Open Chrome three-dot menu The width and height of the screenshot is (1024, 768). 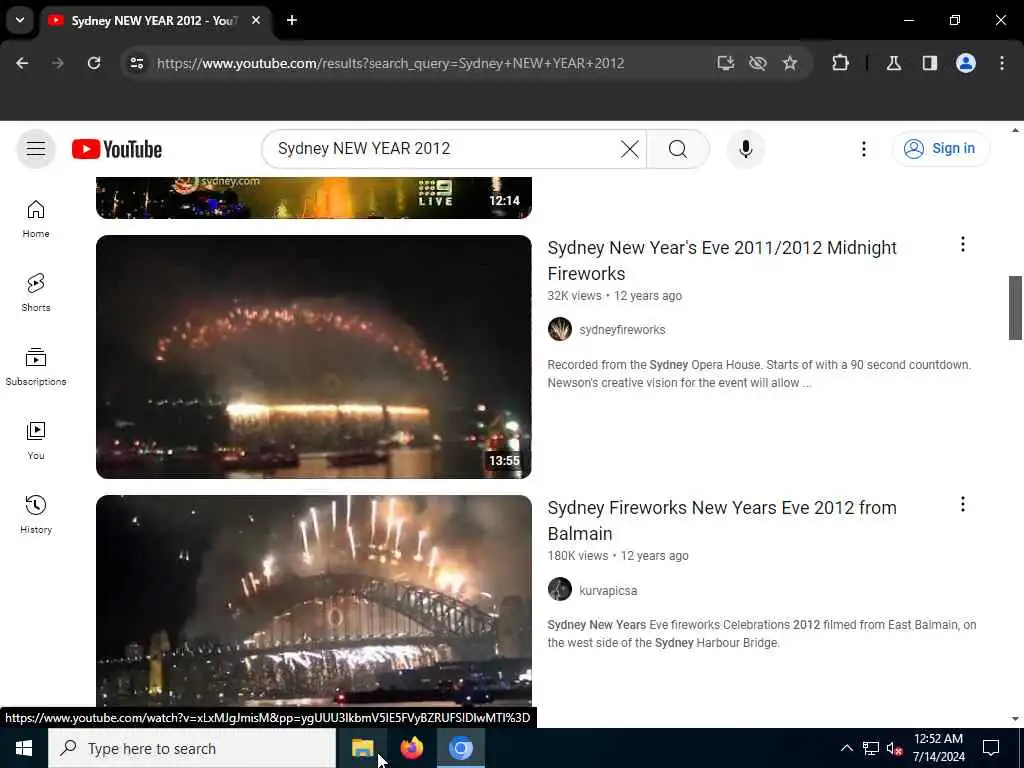[x=1001, y=63]
